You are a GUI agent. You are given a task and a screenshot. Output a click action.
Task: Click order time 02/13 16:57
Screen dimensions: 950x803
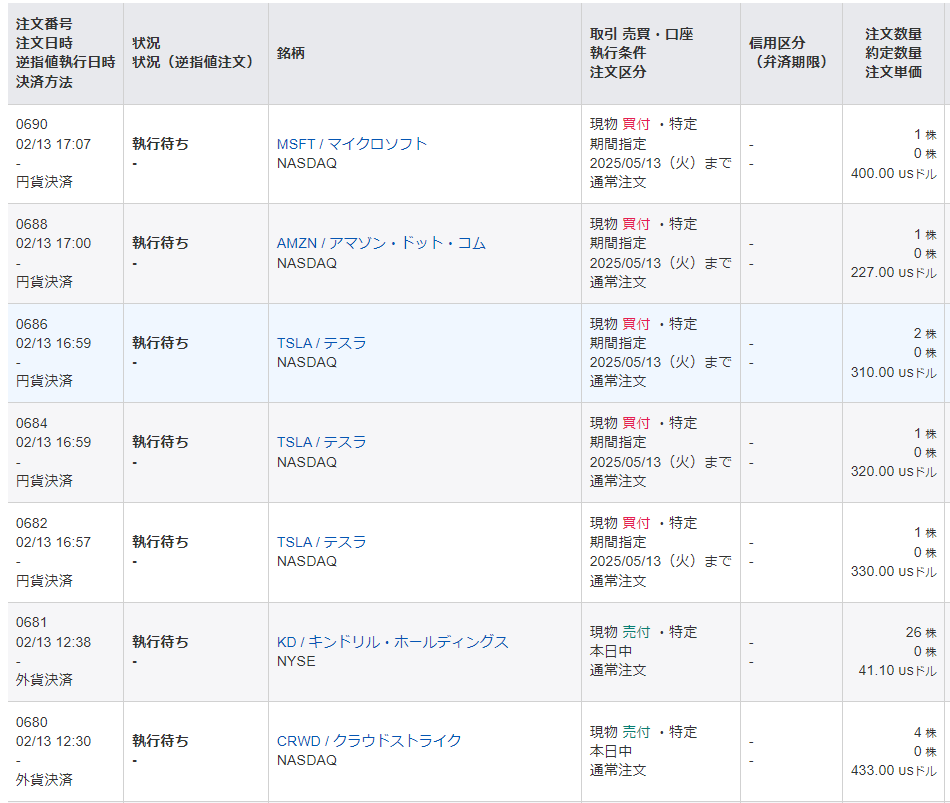coord(53,542)
